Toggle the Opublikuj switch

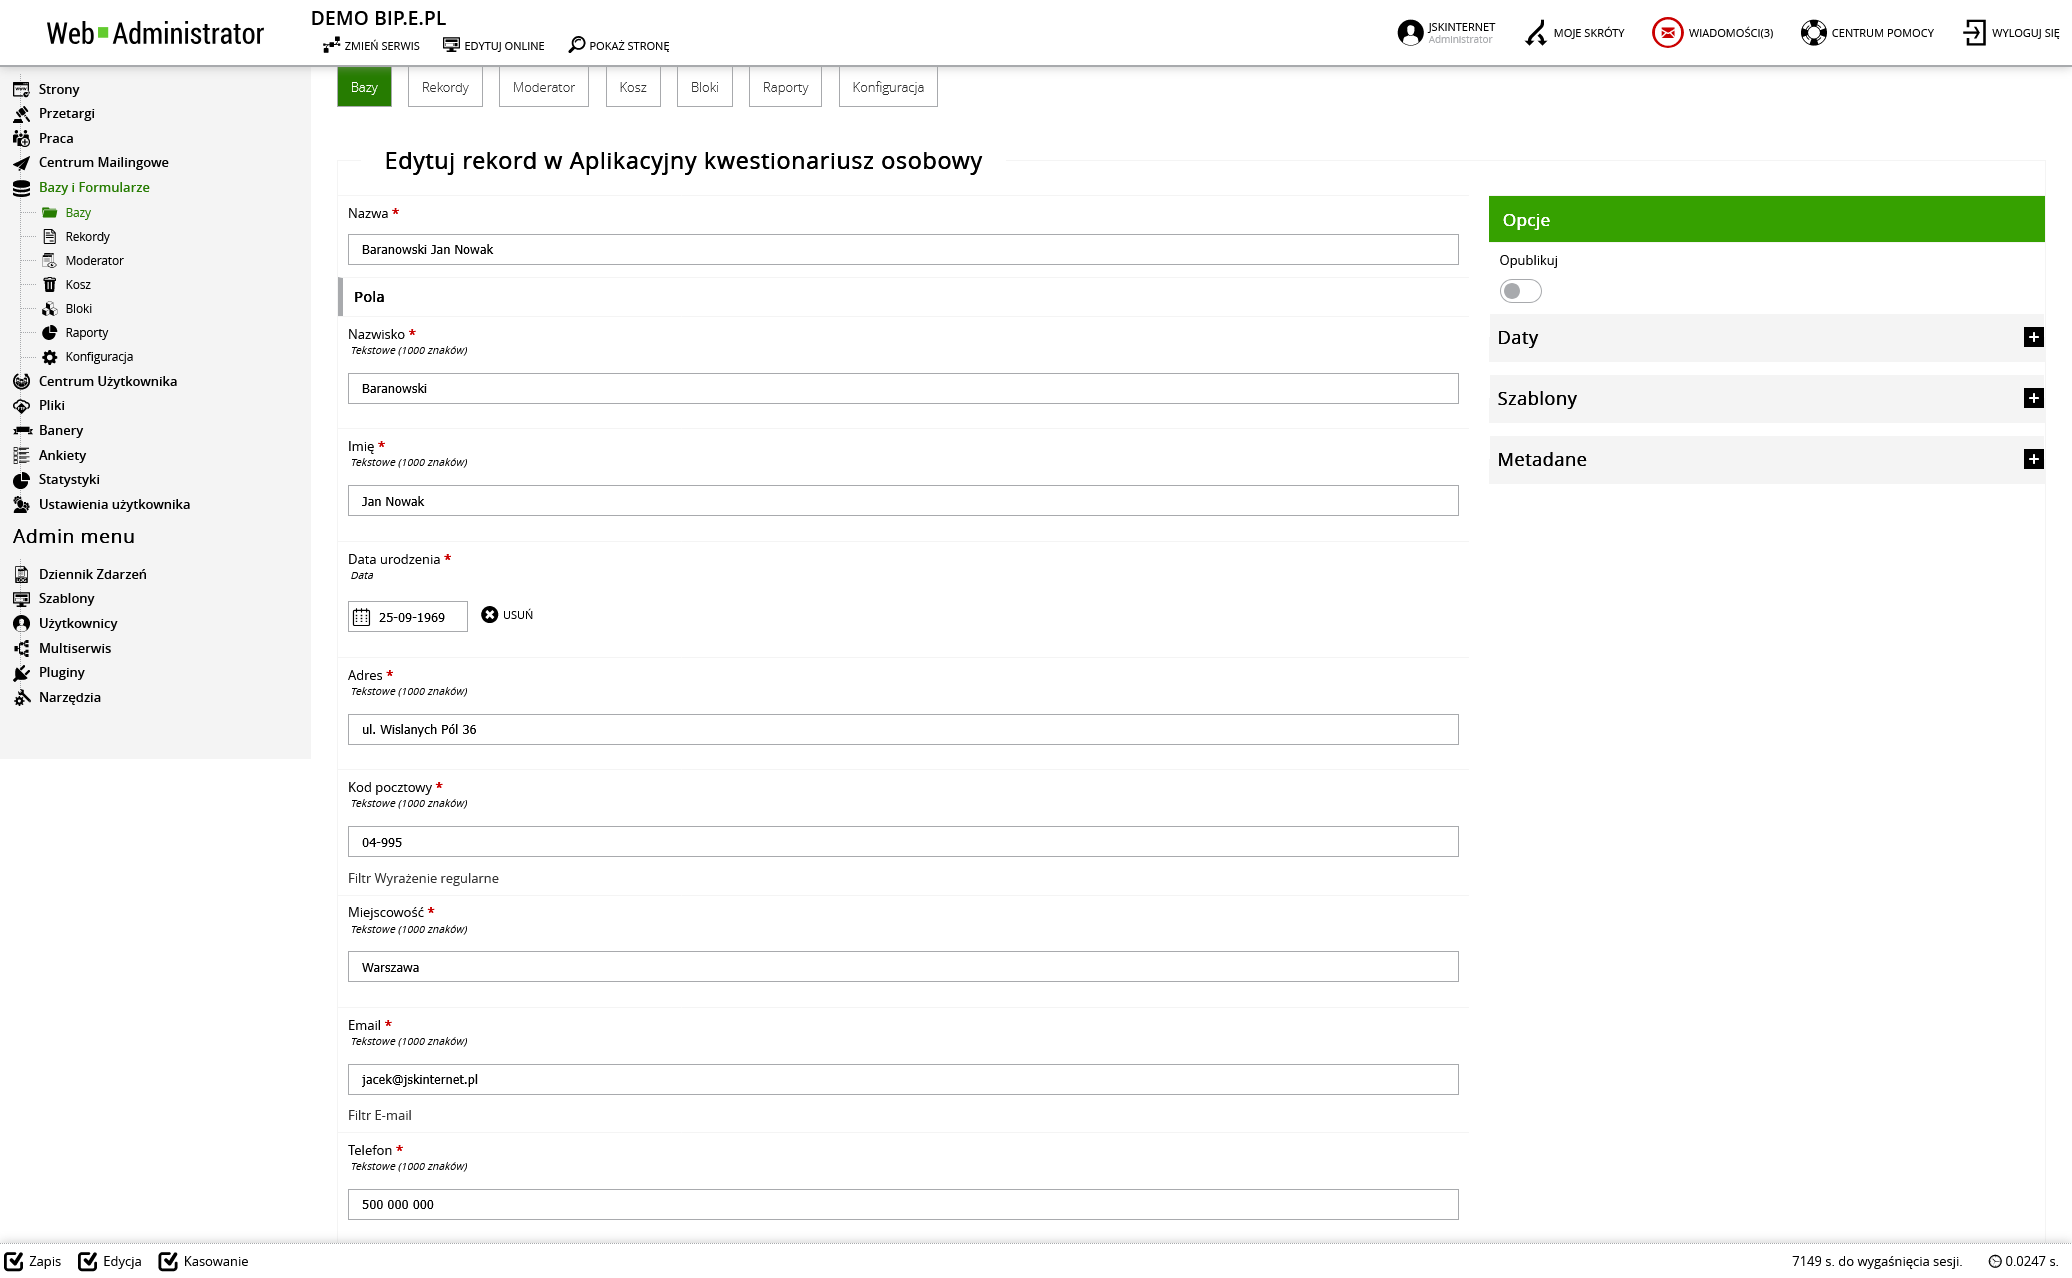[1520, 291]
